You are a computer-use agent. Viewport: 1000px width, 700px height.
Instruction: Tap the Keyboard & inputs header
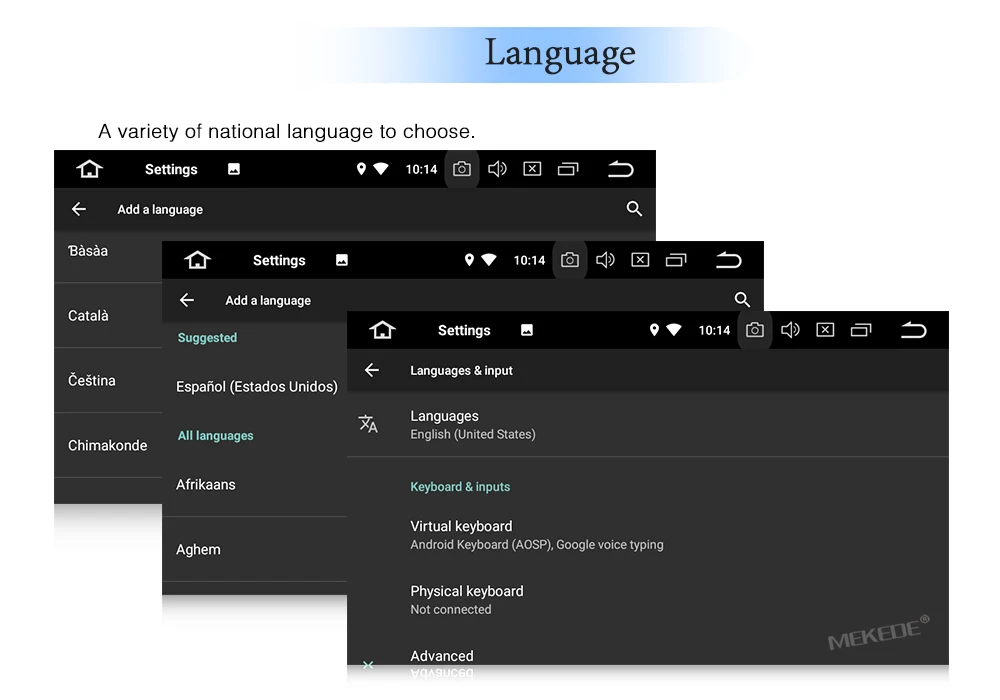click(460, 486)
